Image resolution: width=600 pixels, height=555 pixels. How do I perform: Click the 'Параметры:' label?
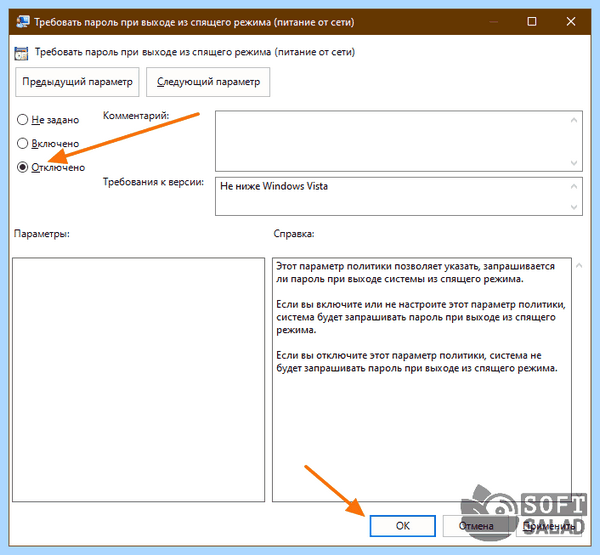tap(42, 233)
